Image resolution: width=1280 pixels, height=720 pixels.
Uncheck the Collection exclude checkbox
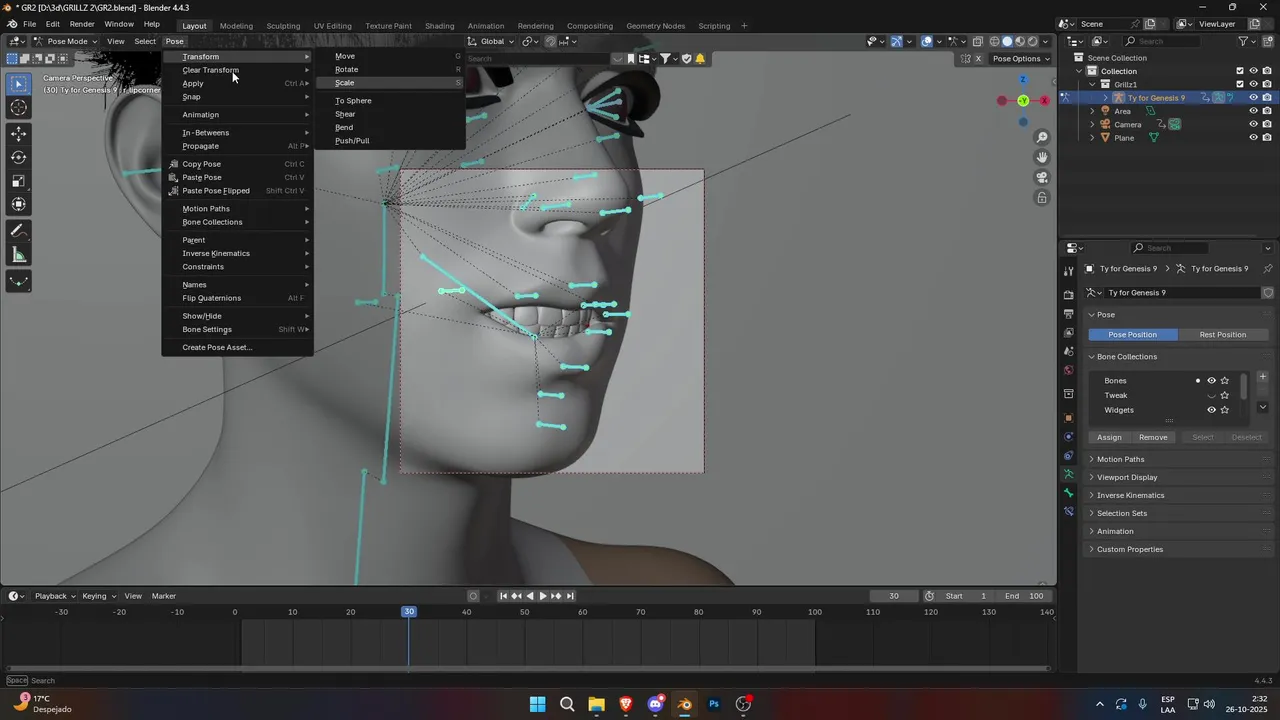(x=1240, y=71)
